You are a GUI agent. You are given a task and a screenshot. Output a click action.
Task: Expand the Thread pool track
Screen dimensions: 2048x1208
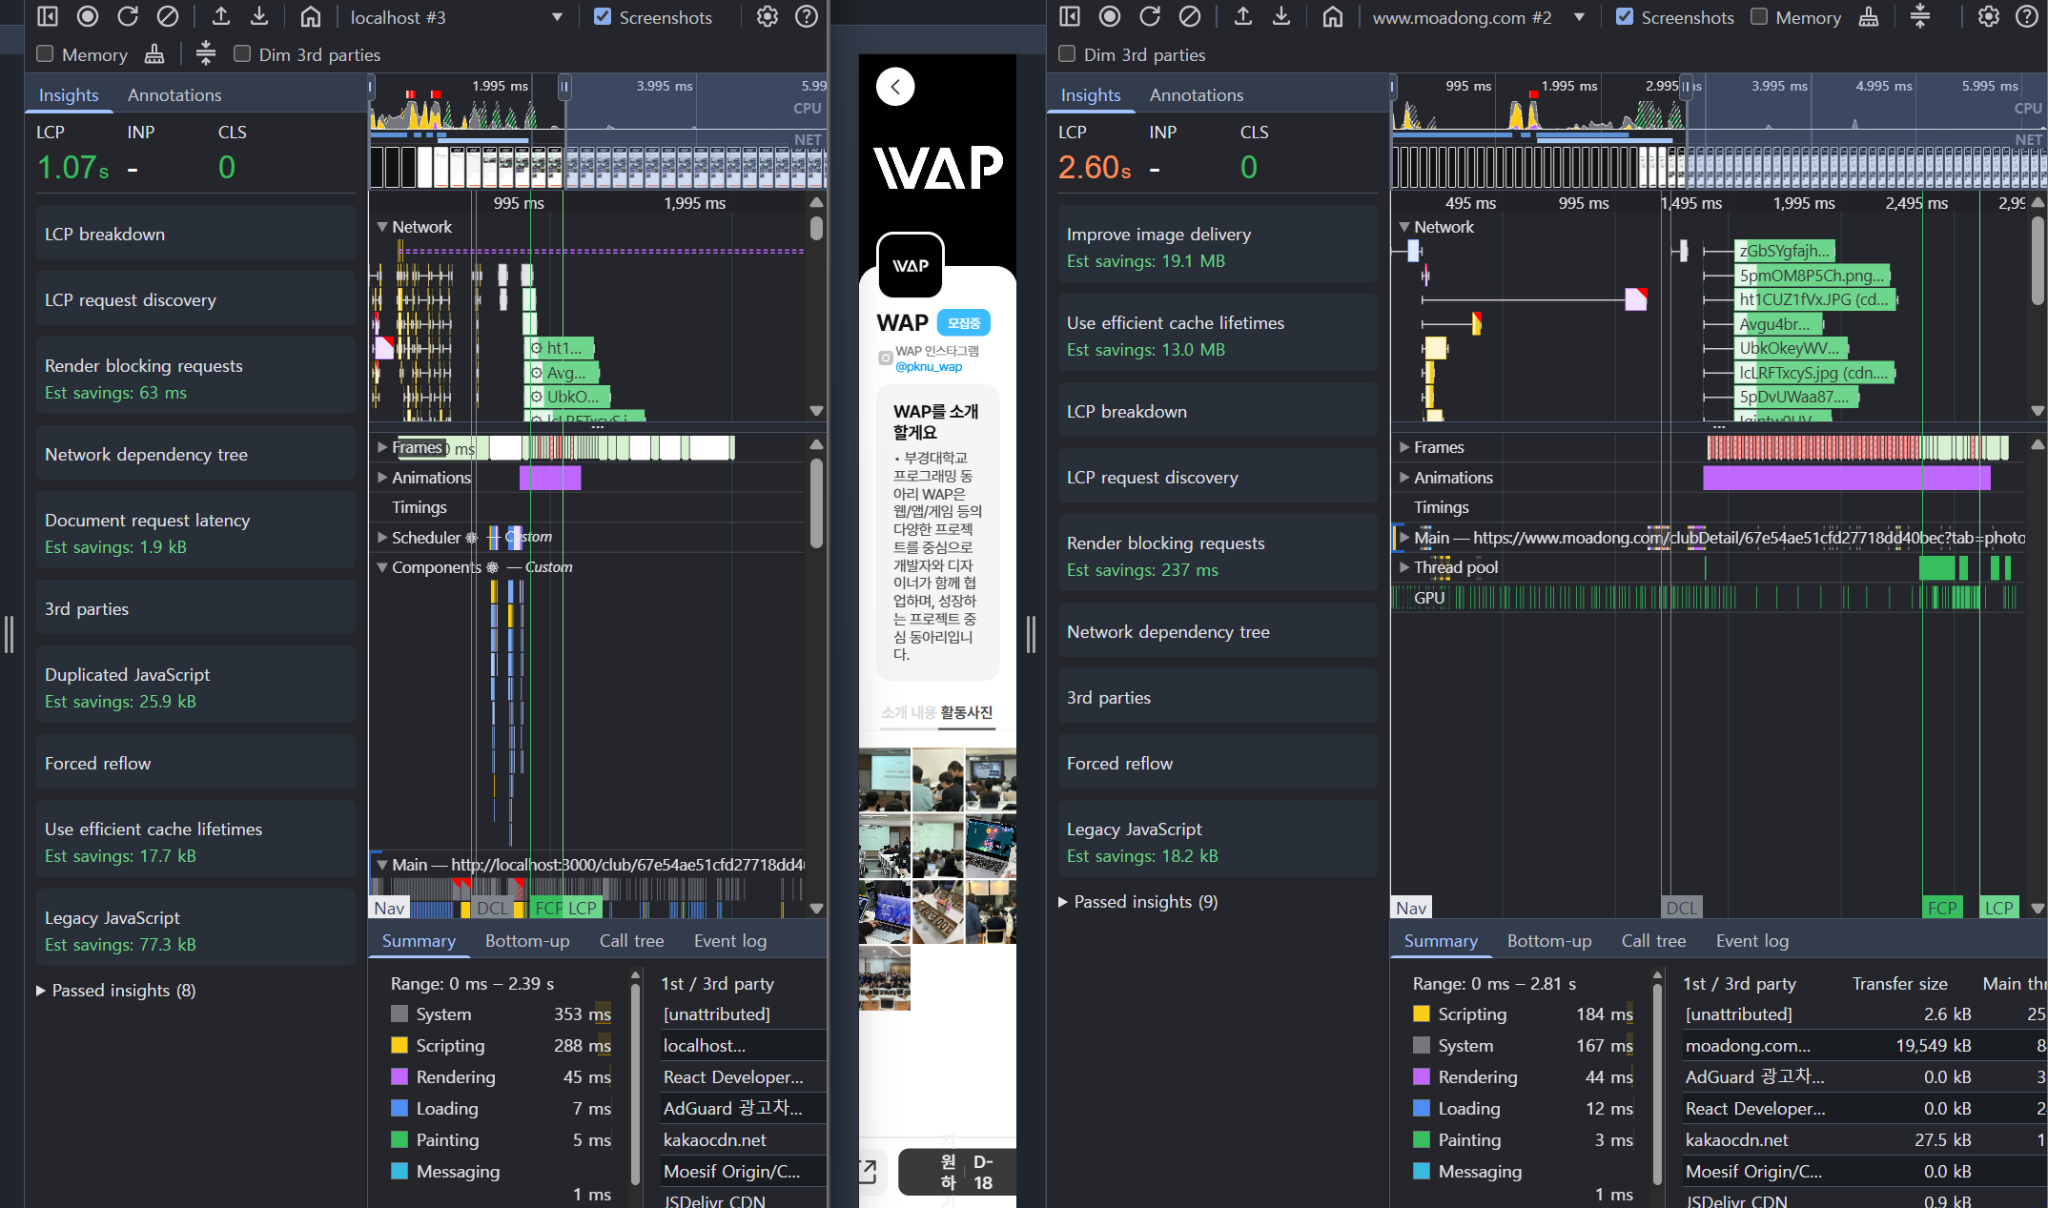[x=1405, y=567]
